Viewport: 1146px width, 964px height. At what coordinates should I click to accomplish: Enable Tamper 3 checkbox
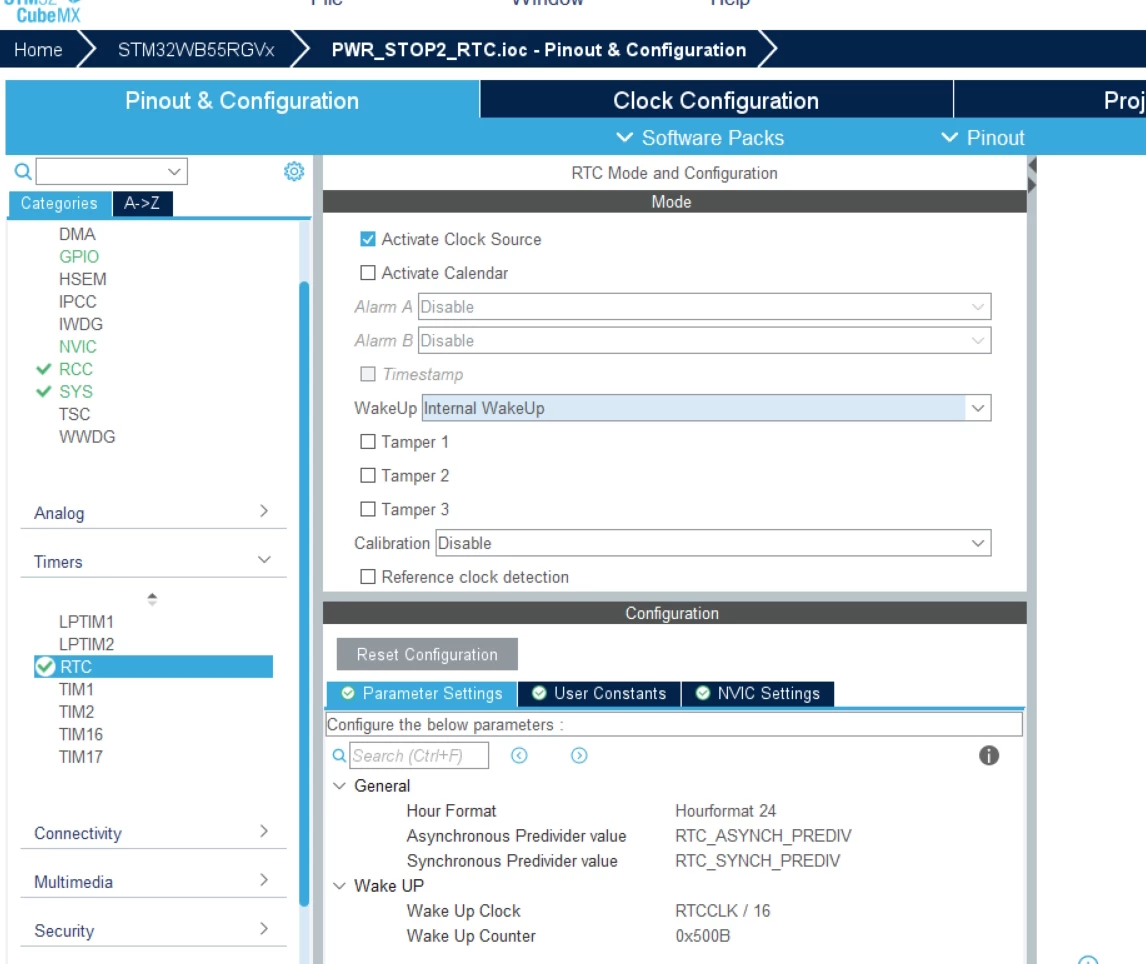pyautogui.click(x=368, y=509)
